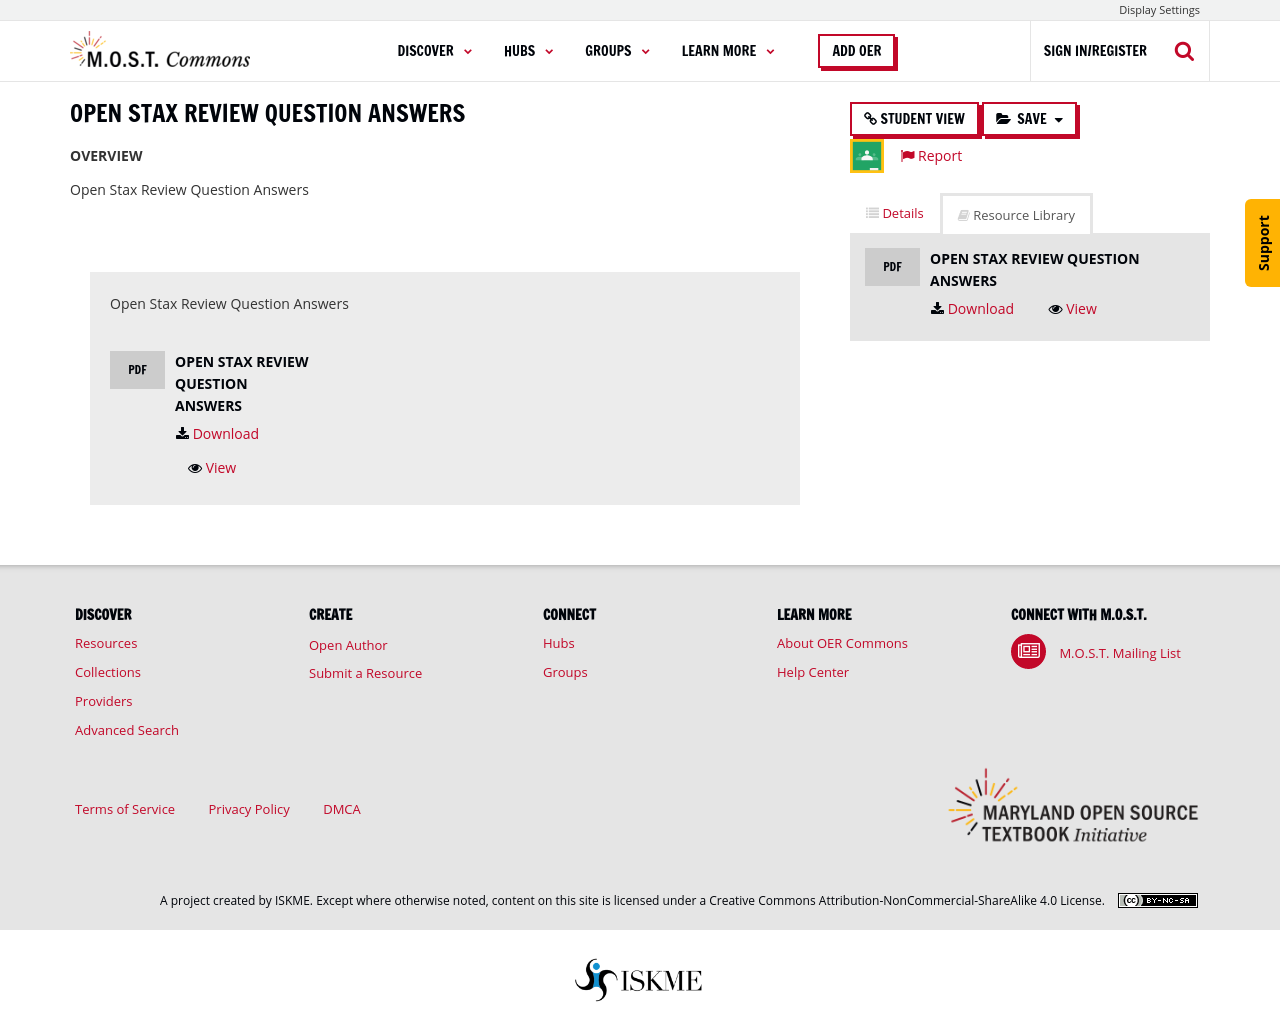This screenshot has width=1280, height=1024.
Task: View the PDF in the main content area
Action: 212,468
